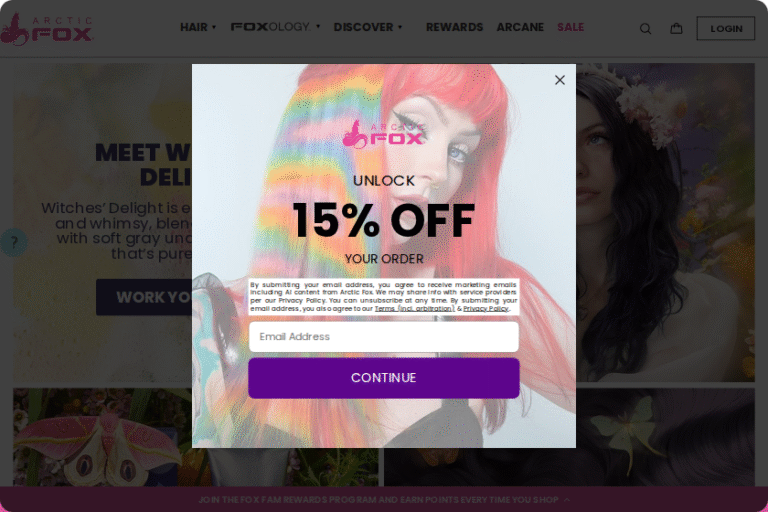Click the purple Continue button
This screenshot has height=512, width=768.
pos(384,378)
